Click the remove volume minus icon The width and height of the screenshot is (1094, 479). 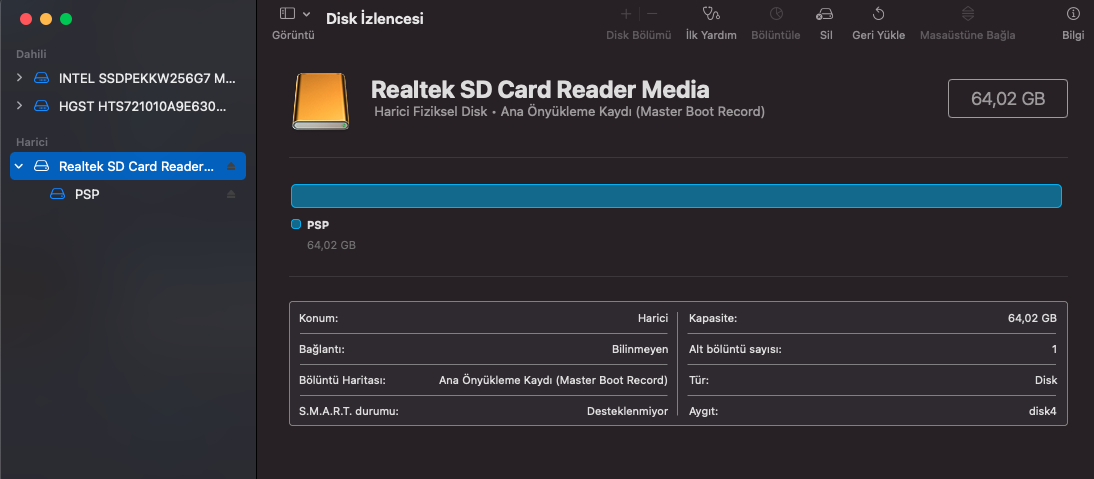point(652,14)
